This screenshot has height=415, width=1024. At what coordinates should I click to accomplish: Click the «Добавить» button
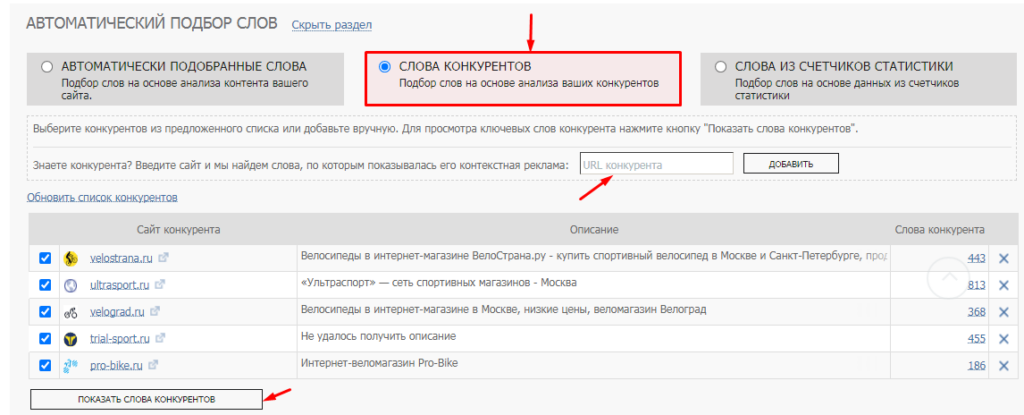point(791,164)
